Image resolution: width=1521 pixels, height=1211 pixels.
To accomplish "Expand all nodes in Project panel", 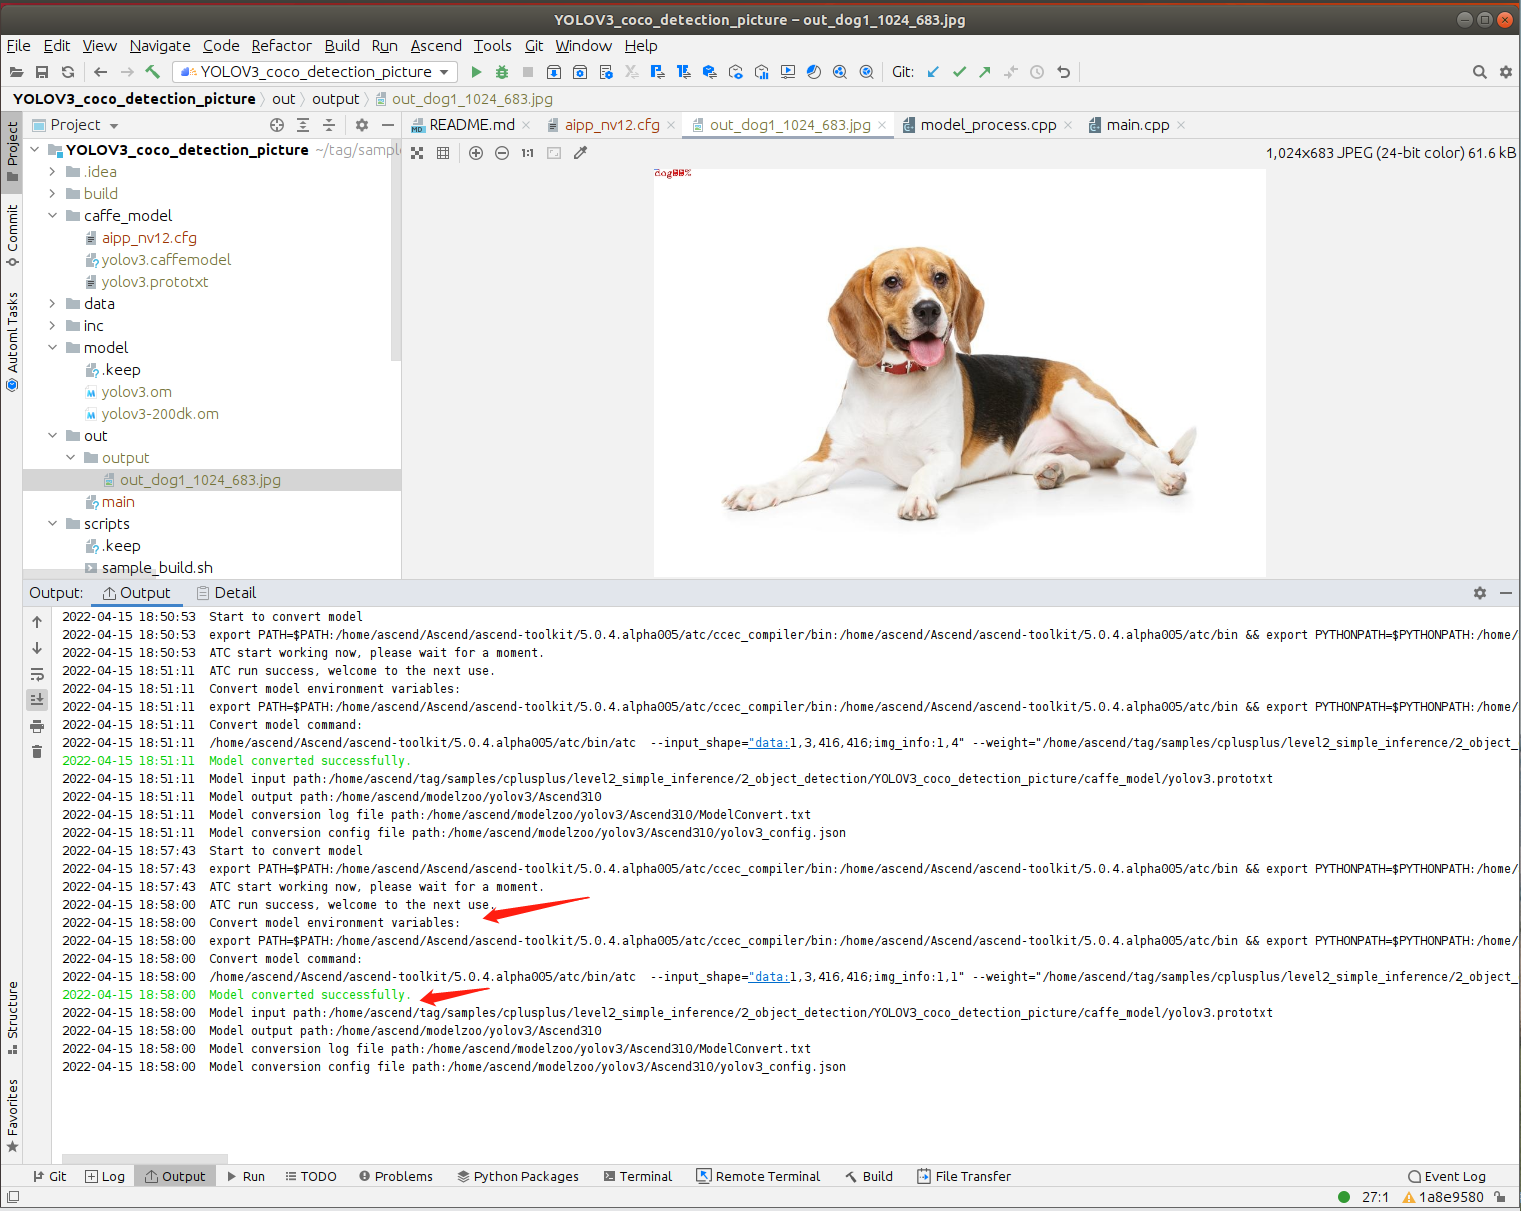I will coord(303,125).
